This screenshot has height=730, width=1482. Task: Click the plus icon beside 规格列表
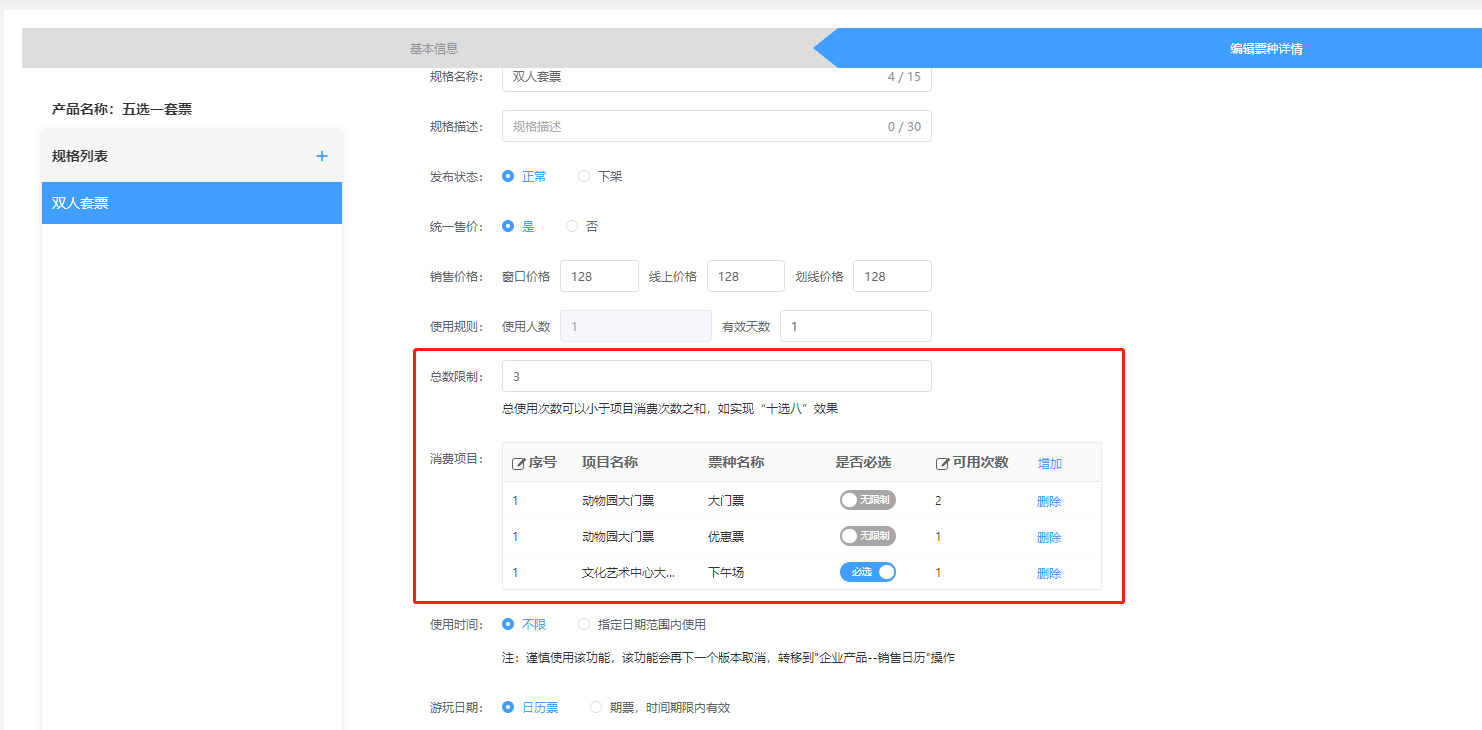click(321, 157)
